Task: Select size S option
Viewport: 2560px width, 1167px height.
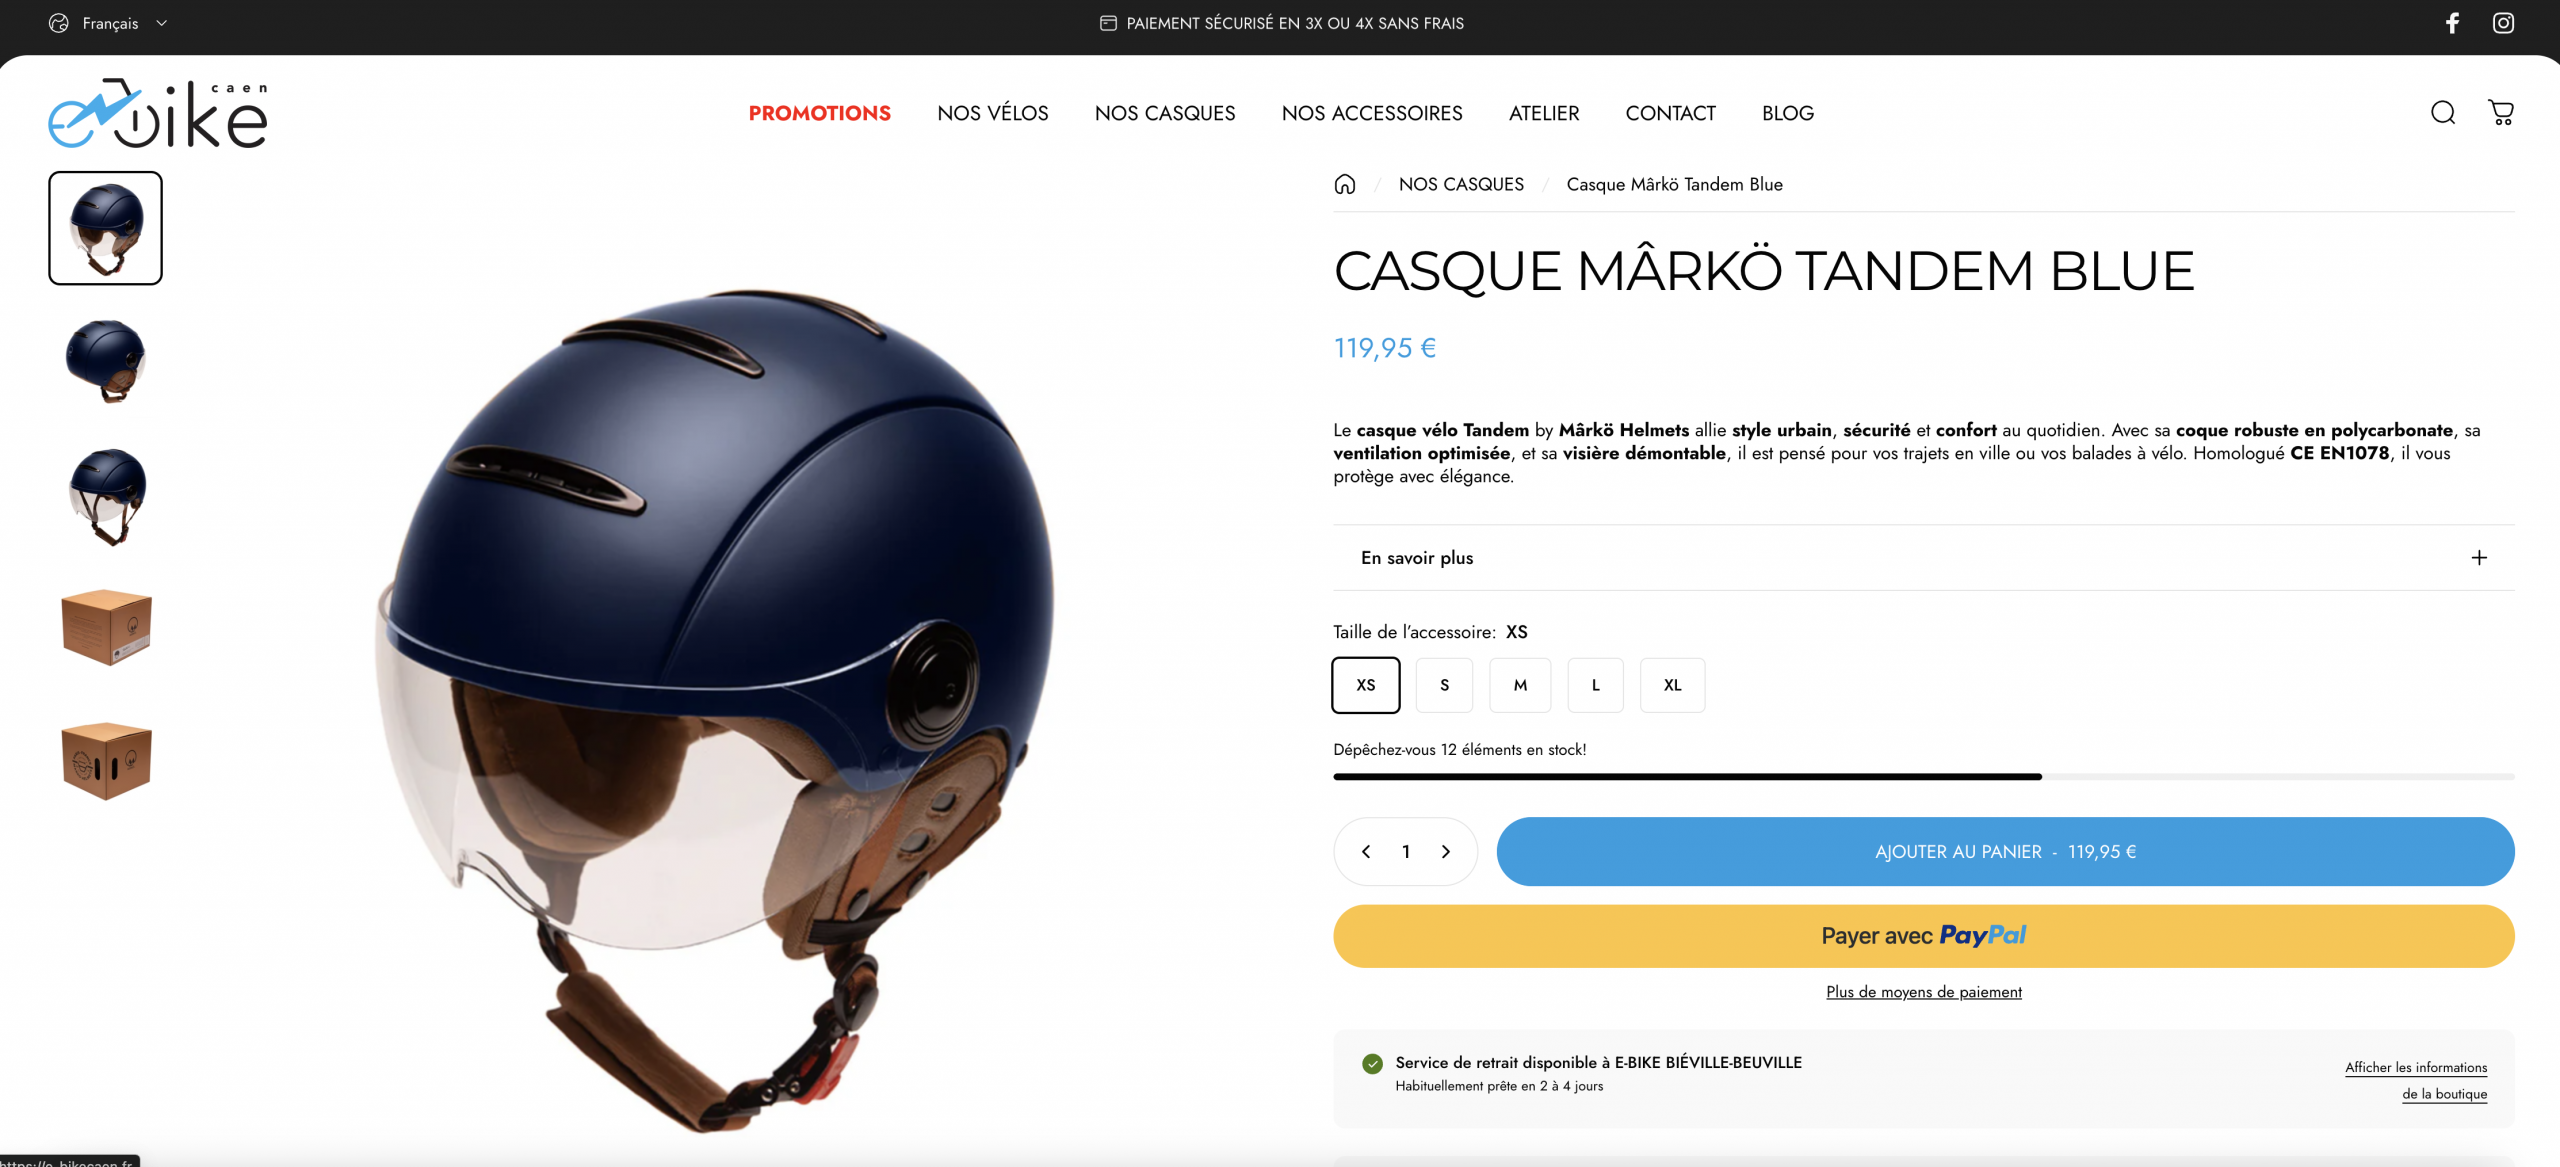Action: point(1444,685)
